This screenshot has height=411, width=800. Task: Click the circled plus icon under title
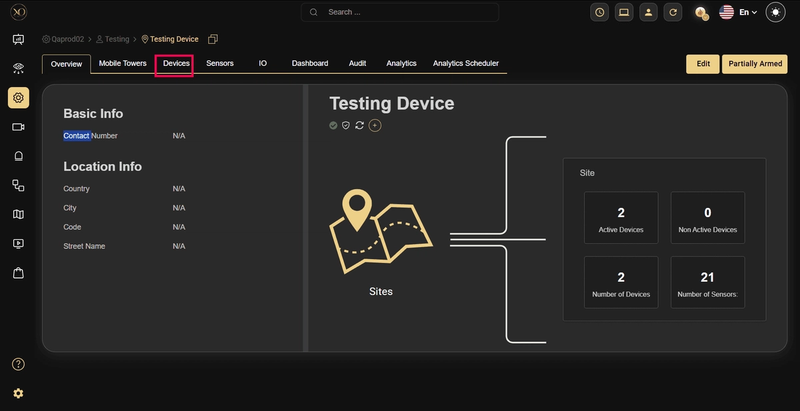coord(375,125)
